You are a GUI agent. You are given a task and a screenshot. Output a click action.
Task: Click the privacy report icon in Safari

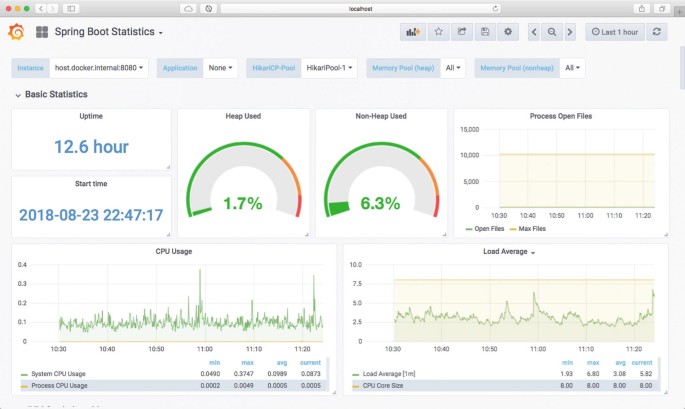point(209,8)
